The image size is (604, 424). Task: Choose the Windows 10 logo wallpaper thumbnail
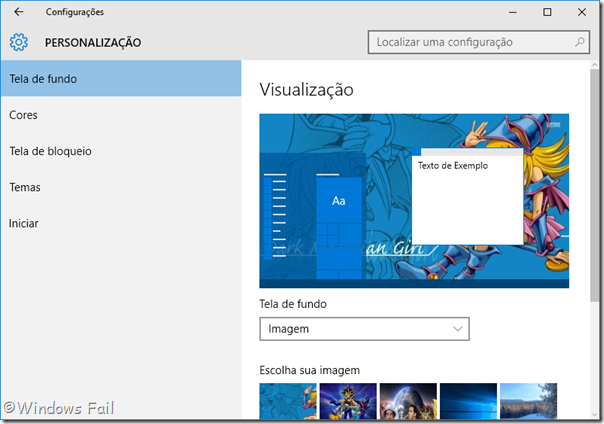click(x=468, y=401)
